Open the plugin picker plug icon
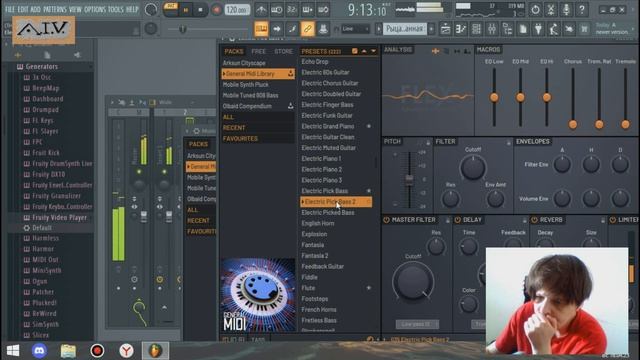Viewport: 640px width, 360px height. [538, 29]
